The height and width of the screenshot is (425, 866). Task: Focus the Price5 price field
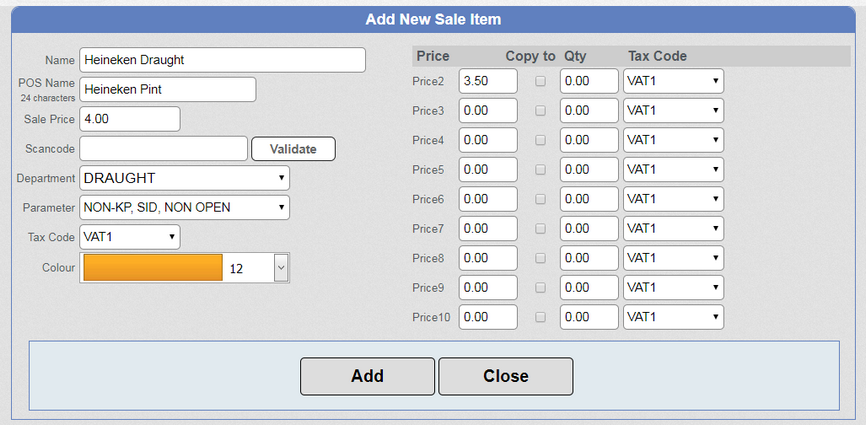[488, 169]
